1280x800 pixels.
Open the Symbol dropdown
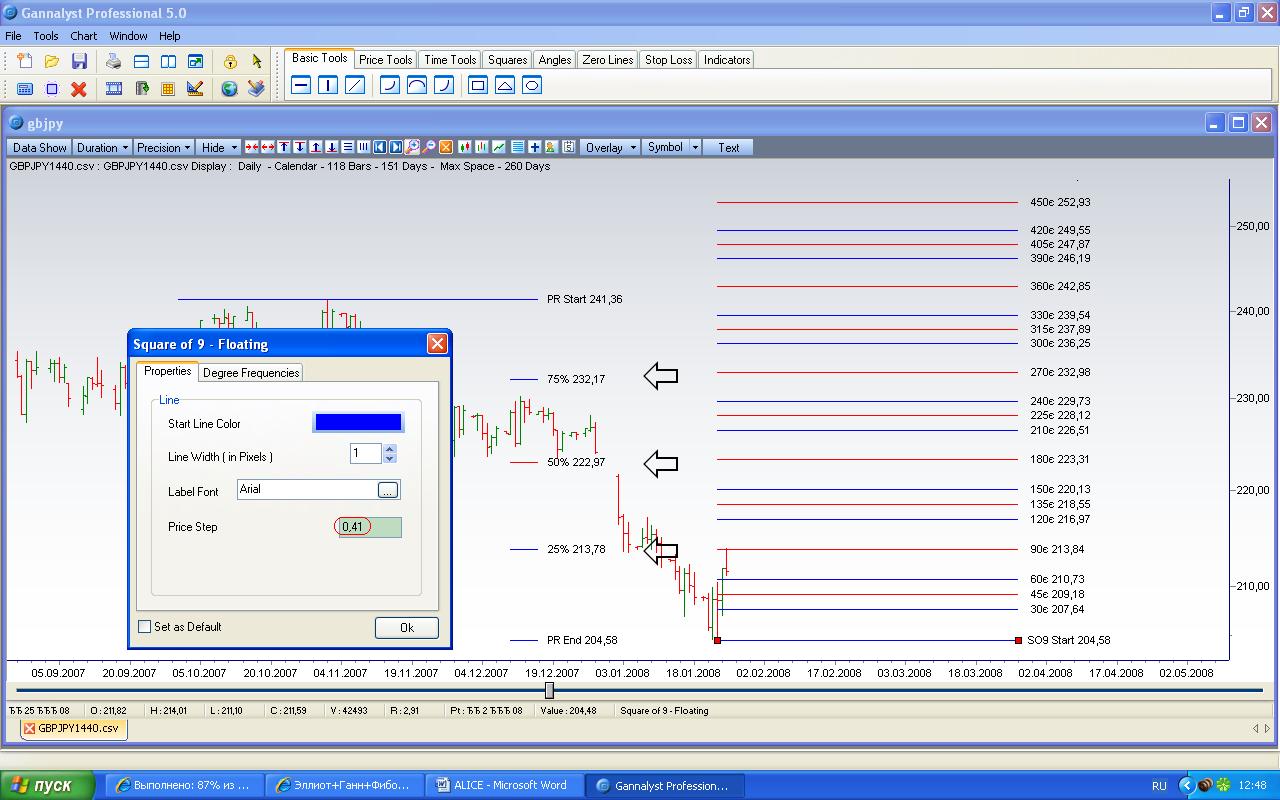(x=671, y=147)
